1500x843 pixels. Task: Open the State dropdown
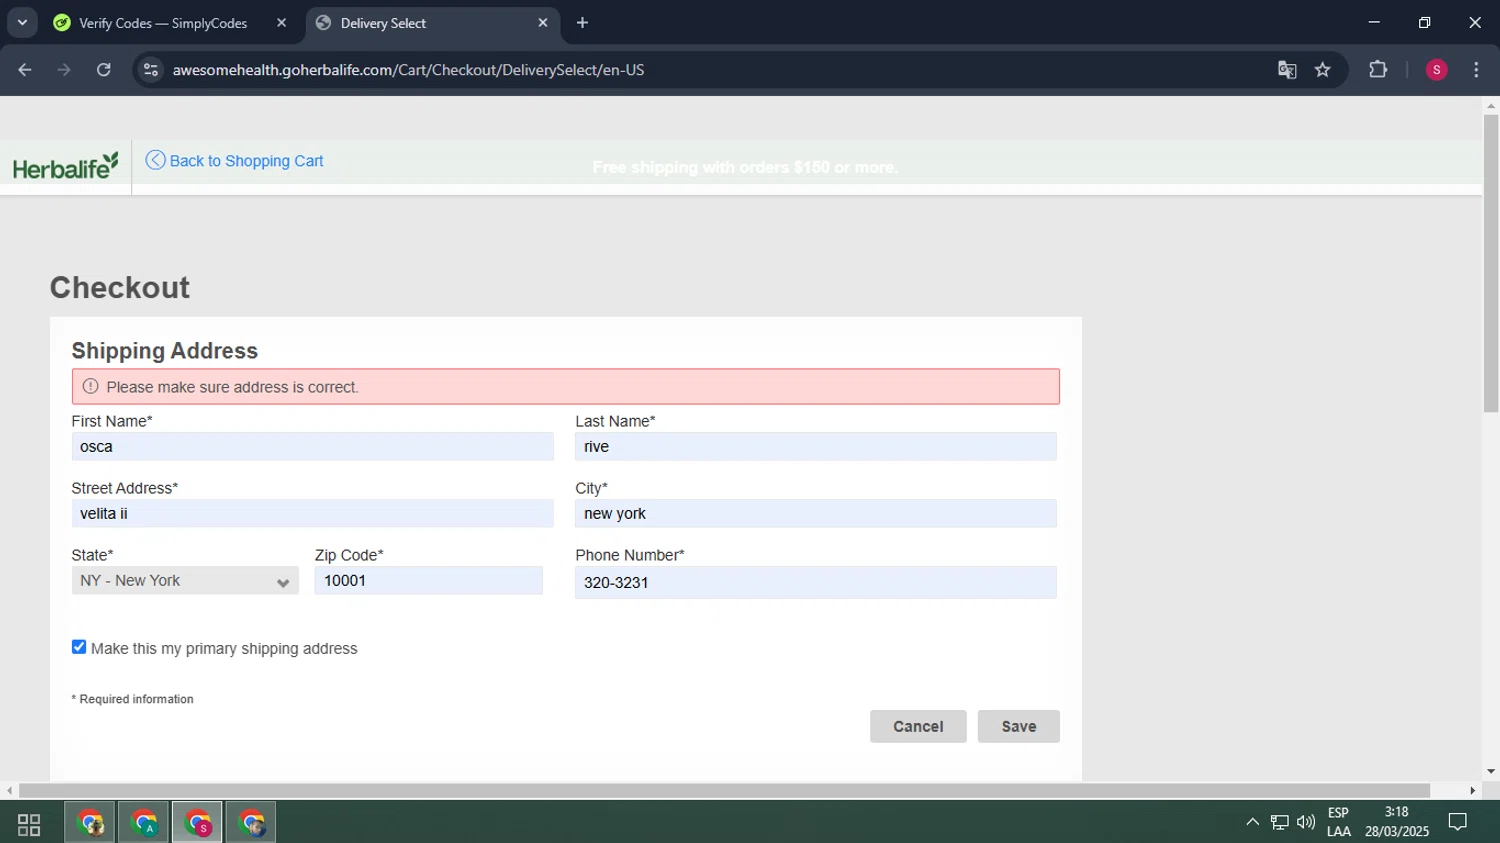click(185, 581)
